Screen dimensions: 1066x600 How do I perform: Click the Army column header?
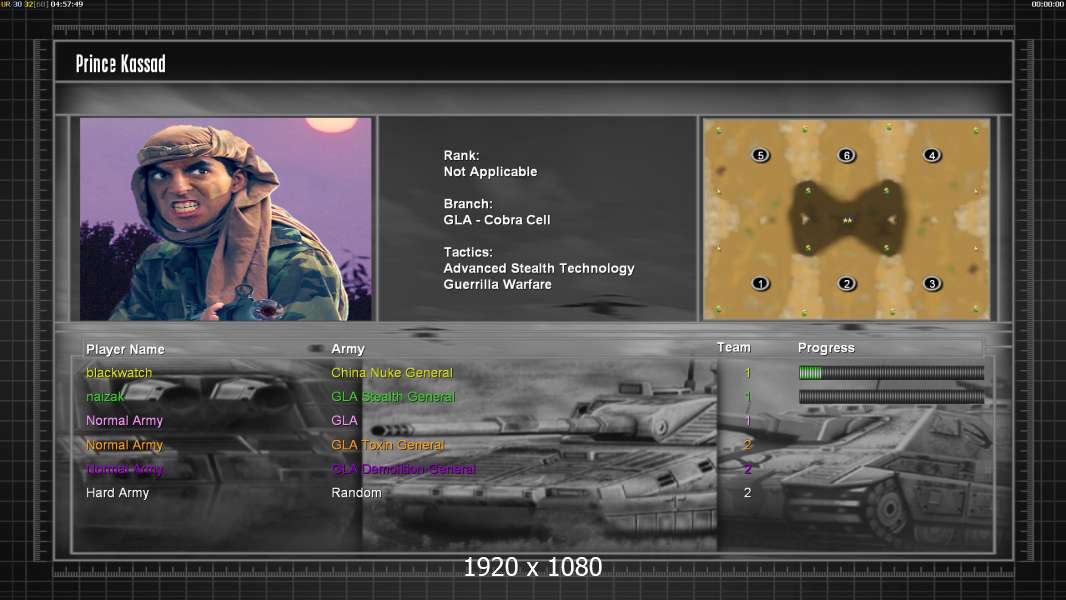(x=348, y=349)
